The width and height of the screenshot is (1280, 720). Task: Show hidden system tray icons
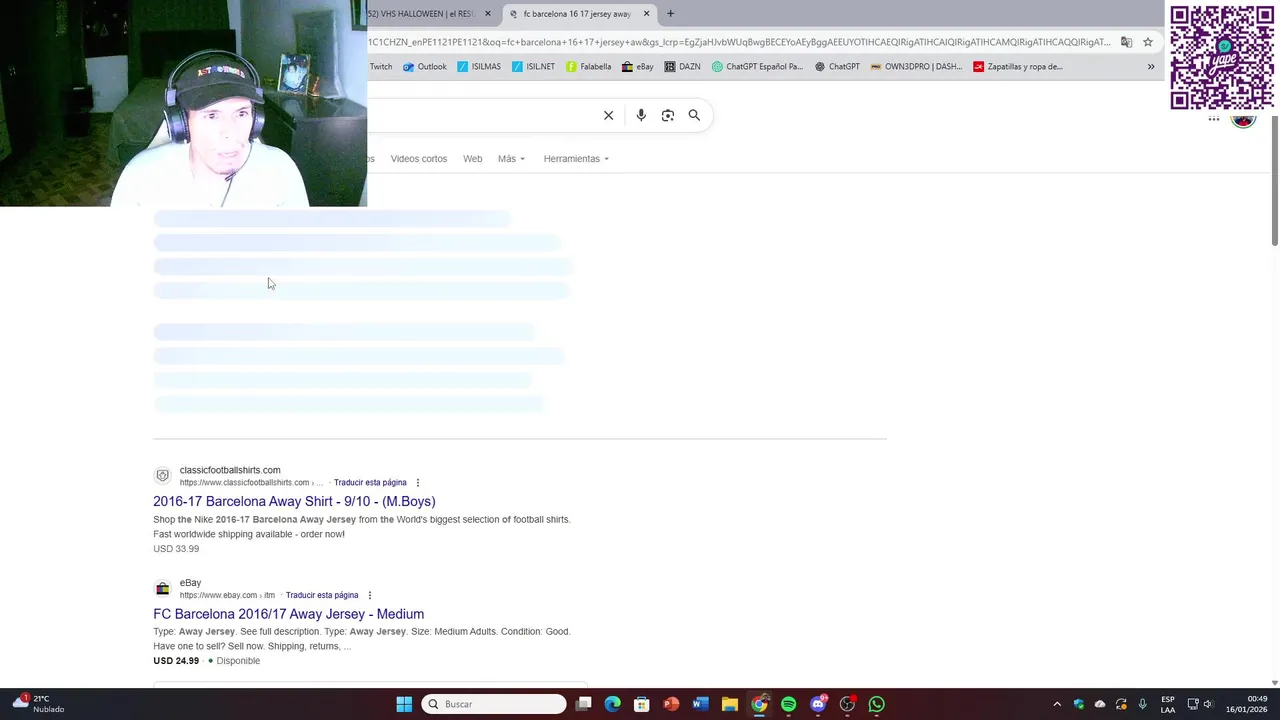coord(1057,704)
